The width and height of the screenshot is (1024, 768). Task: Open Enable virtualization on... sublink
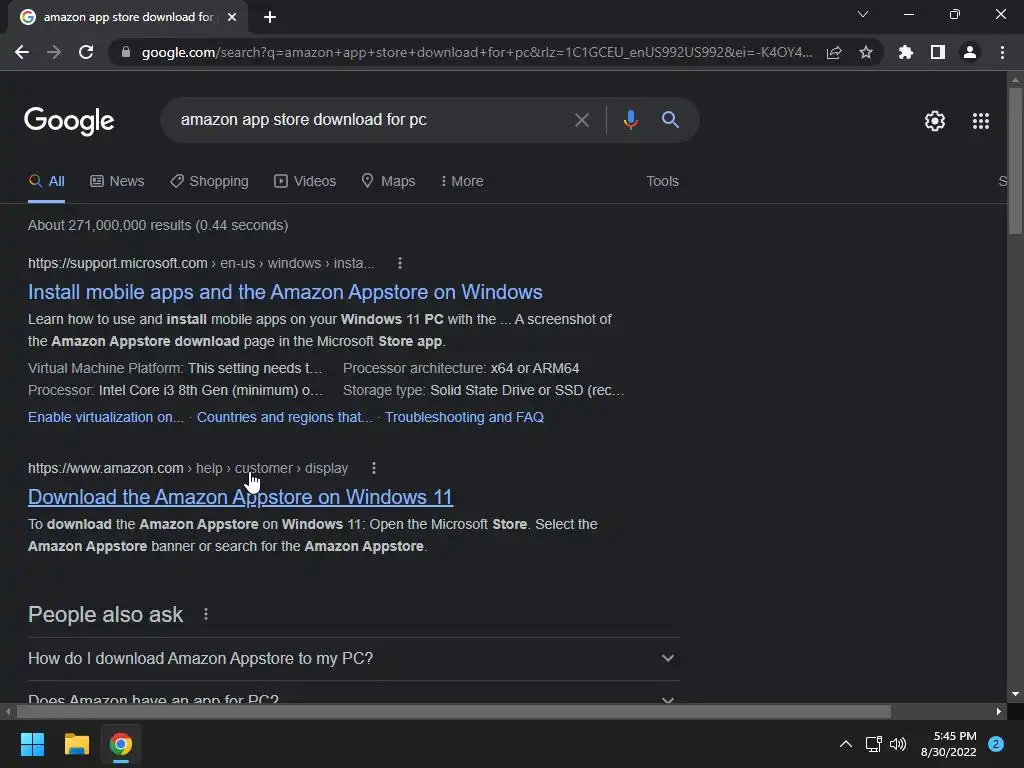pos(106,417)
